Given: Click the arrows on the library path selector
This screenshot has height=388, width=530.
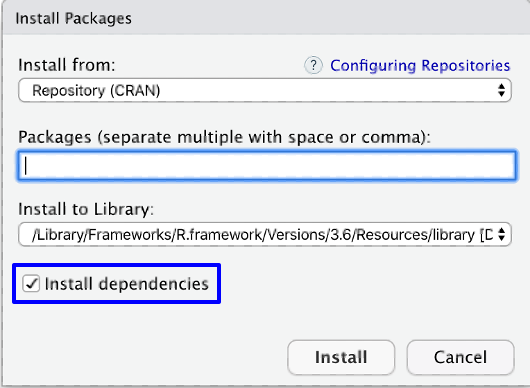Looking at the screenshot, I should (502, 234).
